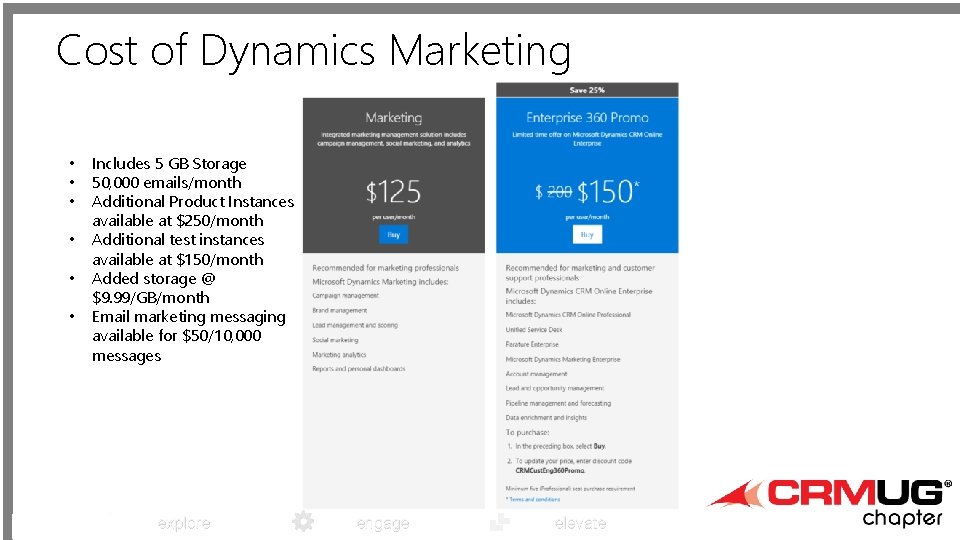Viewport: 960px width, 540px height.
Task: Click the elevate footer text
Action: pyautogui.click(x=580, y=523)
